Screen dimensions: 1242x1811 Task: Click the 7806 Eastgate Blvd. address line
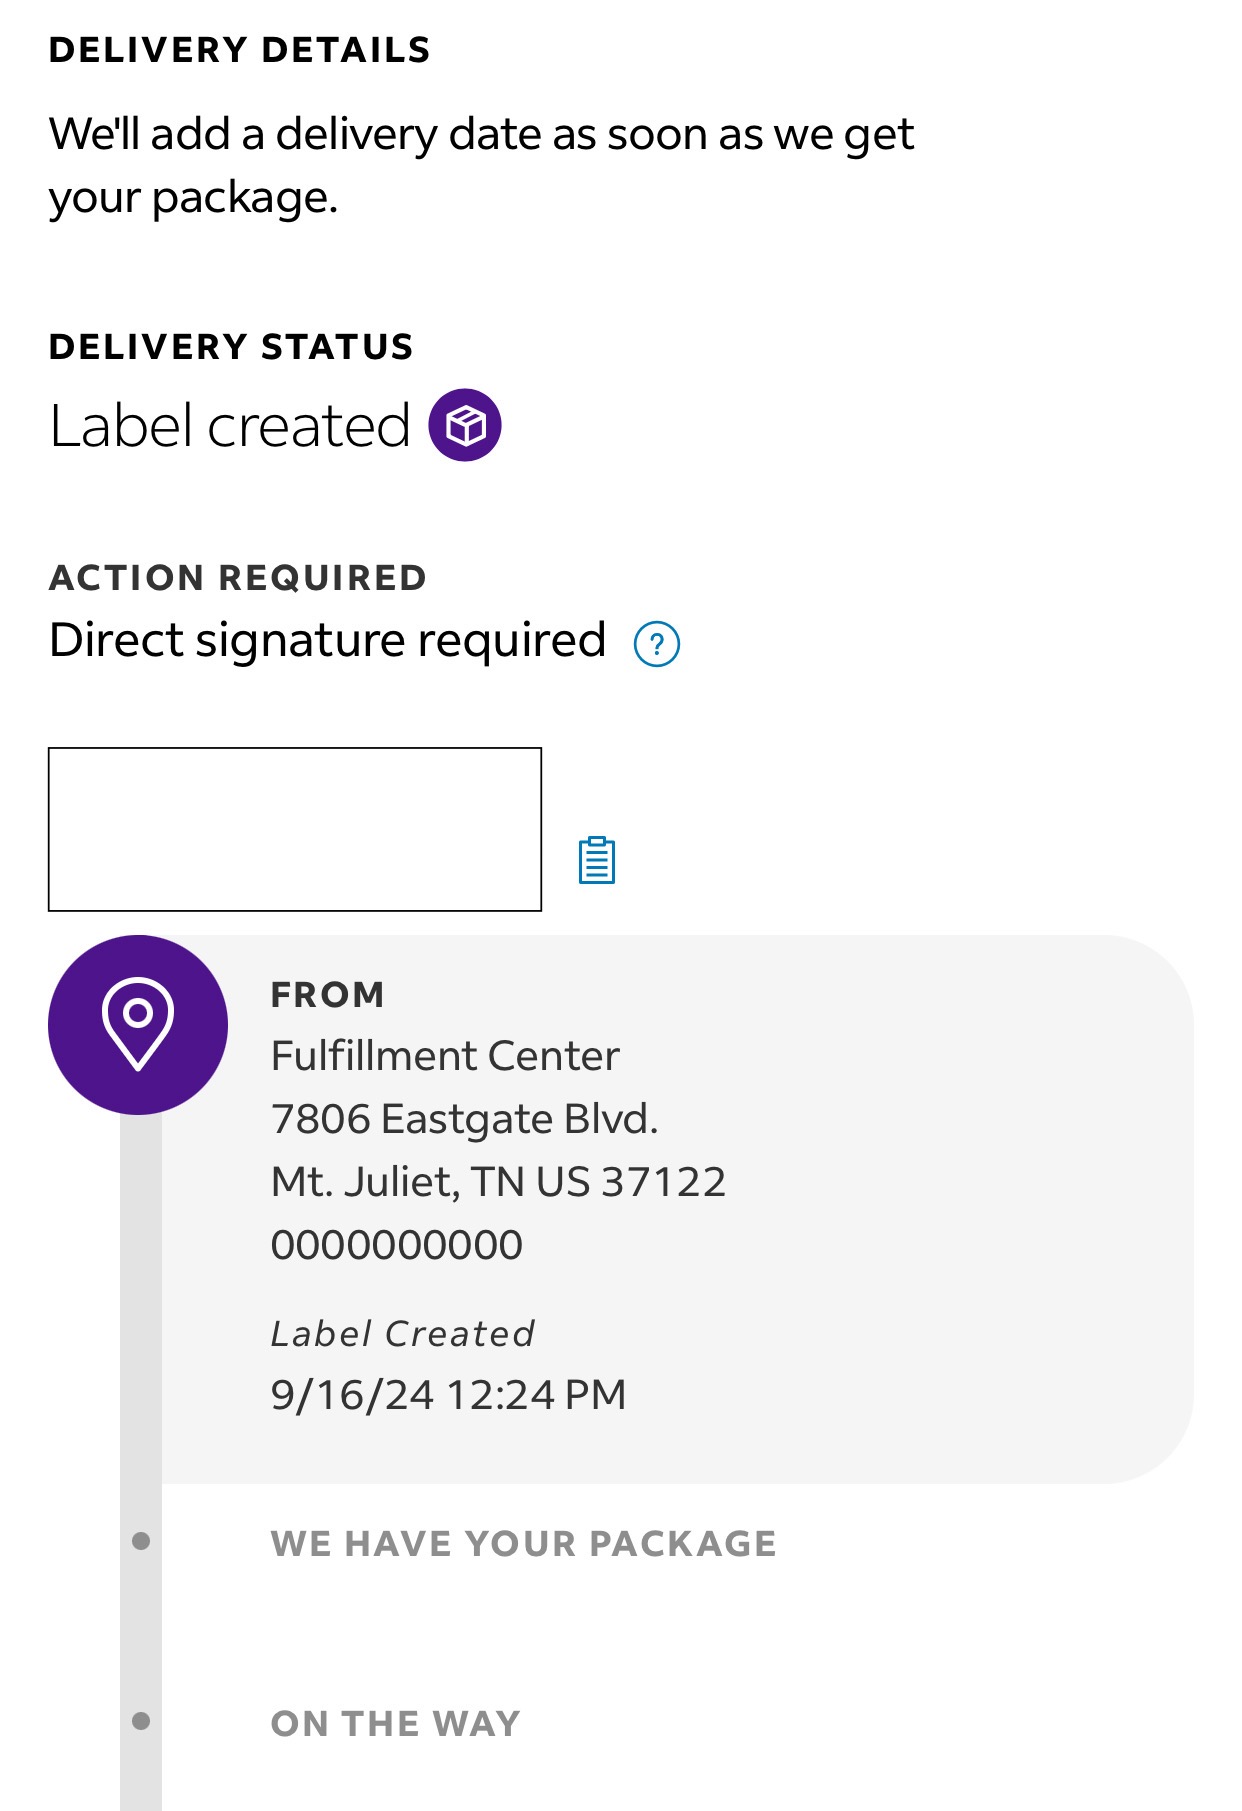click(x=464, y=1119)
